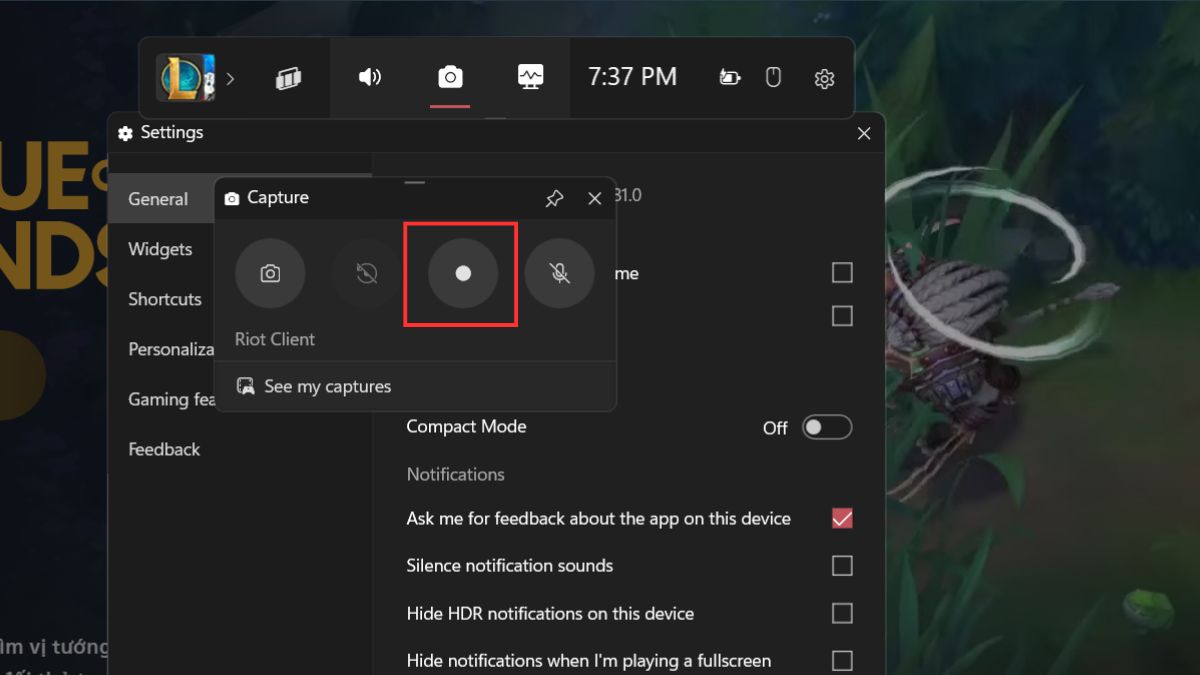Viewport: 1200px width, 675px height.
Task: Enable Silence notification sounds checkbox
Action: coord(842,566)
